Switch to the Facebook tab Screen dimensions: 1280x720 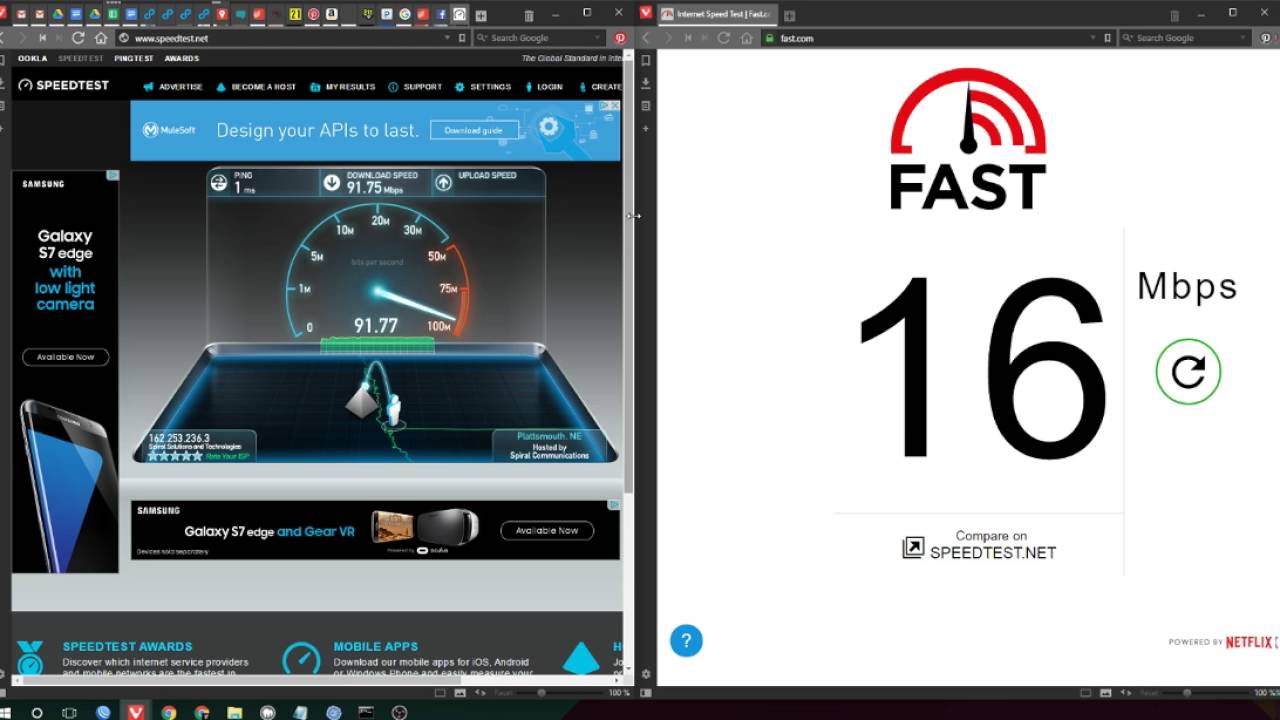(x=441, y=15)
